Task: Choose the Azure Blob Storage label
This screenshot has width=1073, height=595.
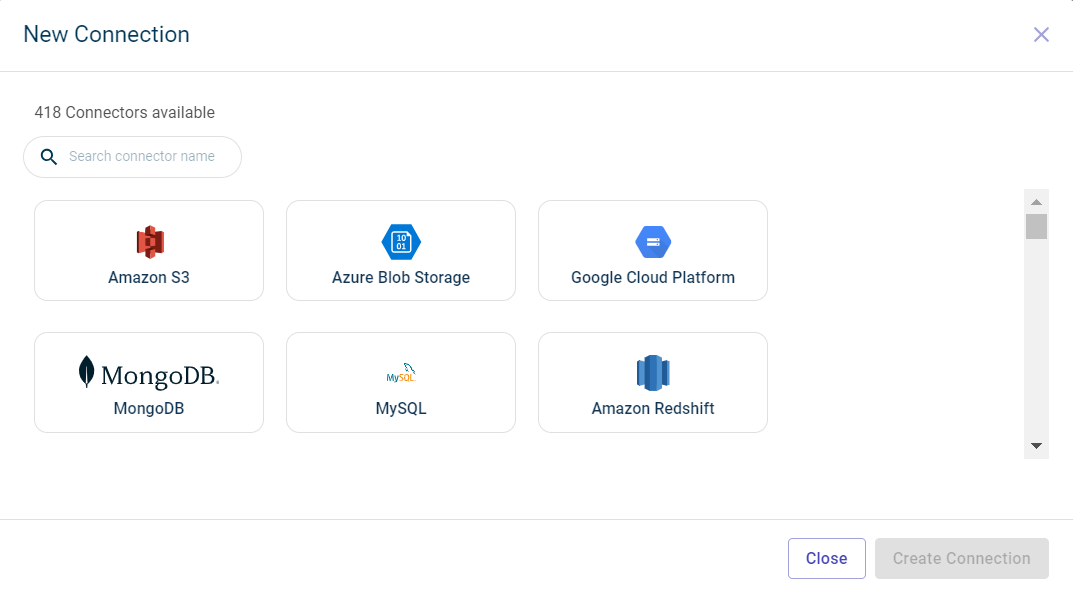Action: (x=401, y=278)
